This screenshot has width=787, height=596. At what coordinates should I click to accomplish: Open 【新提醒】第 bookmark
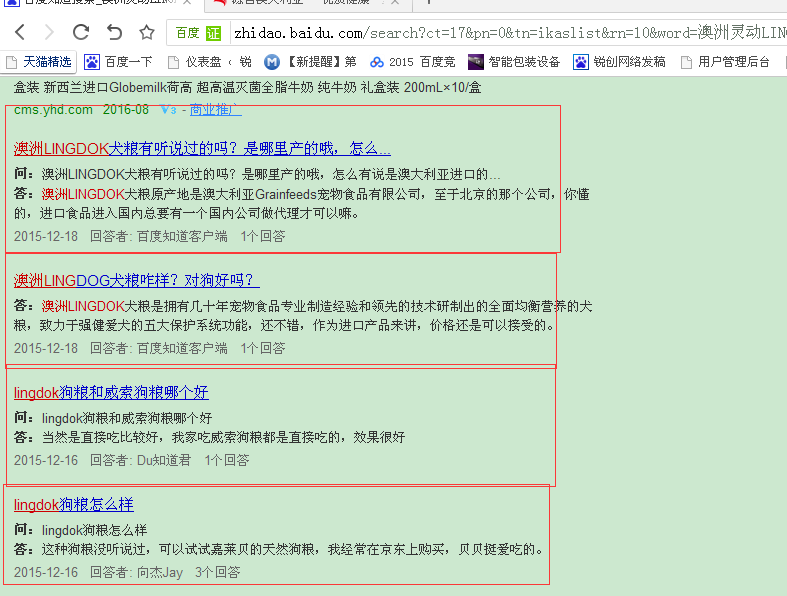pos(311,62)
